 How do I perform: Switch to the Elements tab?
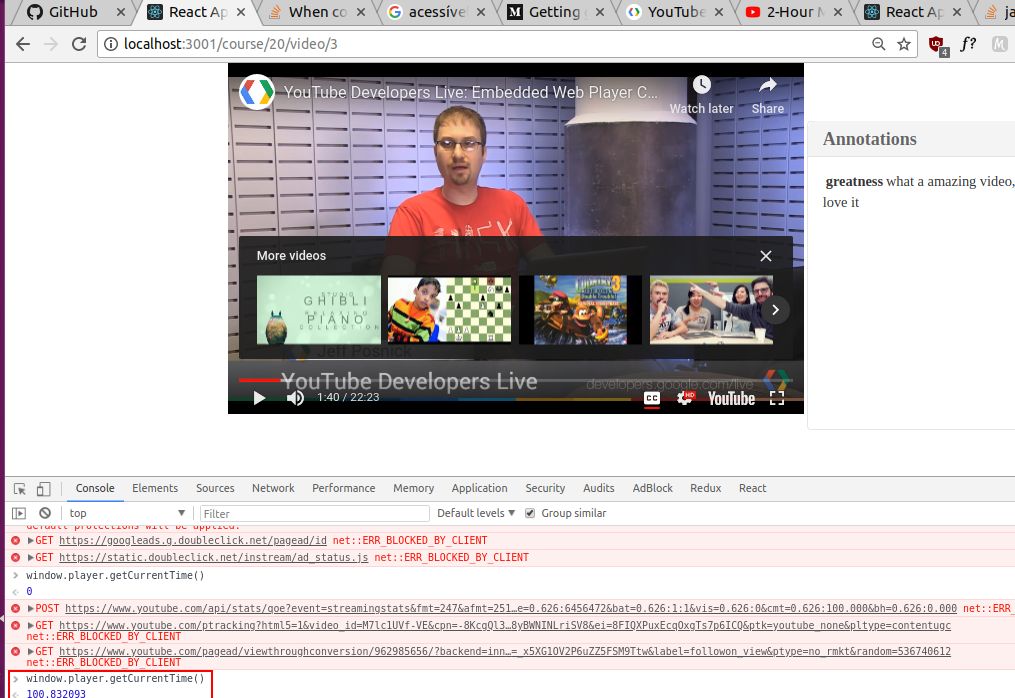pyautogui.click(x=155, y=488)
